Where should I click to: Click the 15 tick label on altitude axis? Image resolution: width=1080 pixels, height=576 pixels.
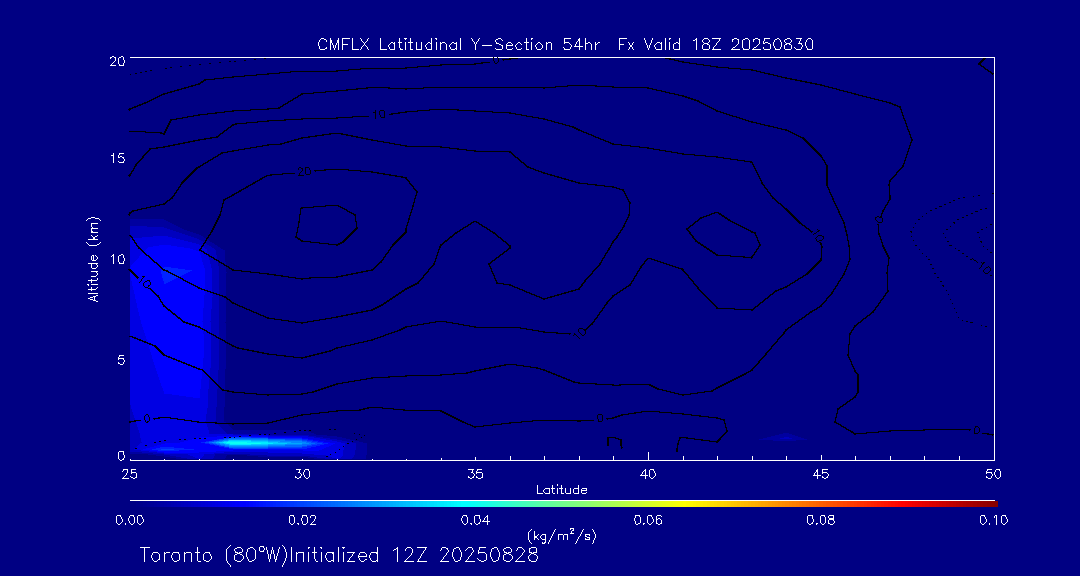pos(114,159)
